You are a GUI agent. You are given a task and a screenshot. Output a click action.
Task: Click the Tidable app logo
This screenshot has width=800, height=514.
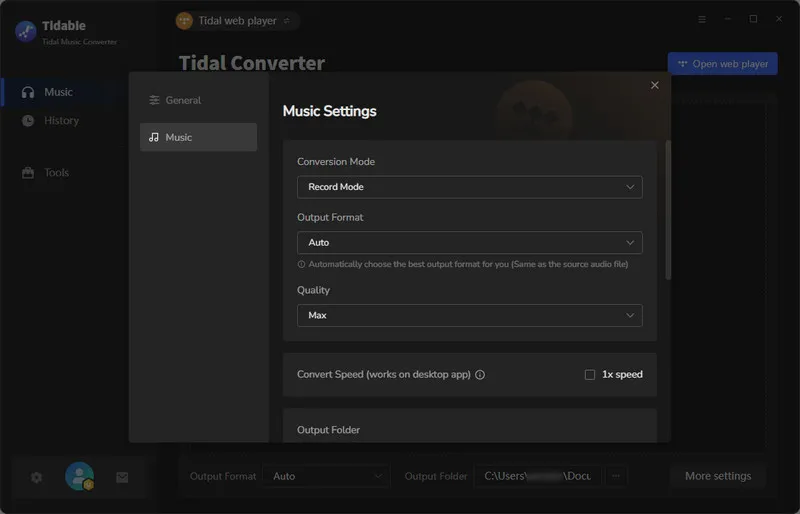tap(26, 31)
